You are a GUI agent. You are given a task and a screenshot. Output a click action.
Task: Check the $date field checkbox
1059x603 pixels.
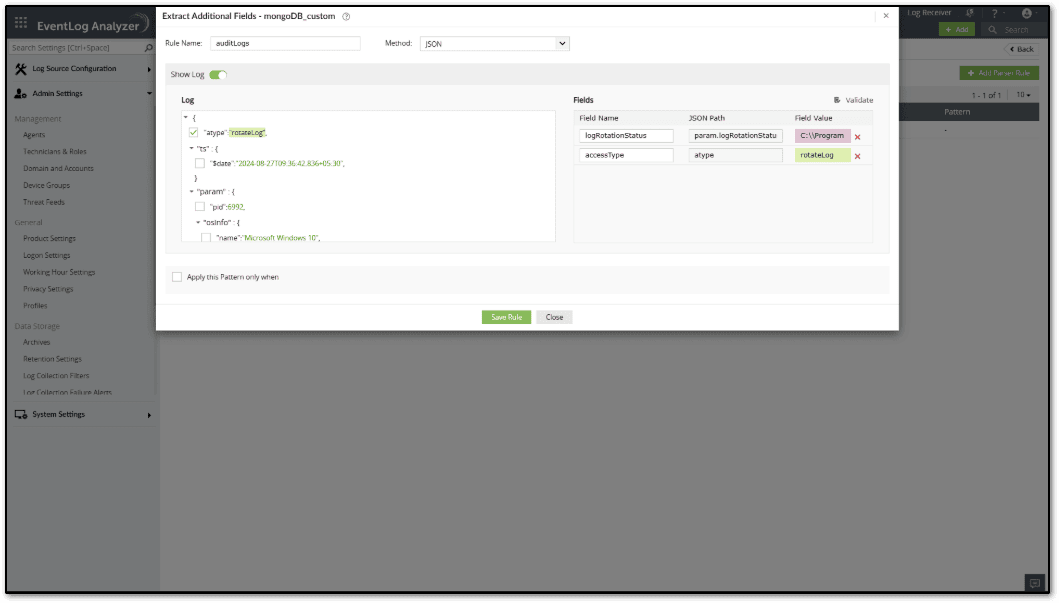point(200,163)
